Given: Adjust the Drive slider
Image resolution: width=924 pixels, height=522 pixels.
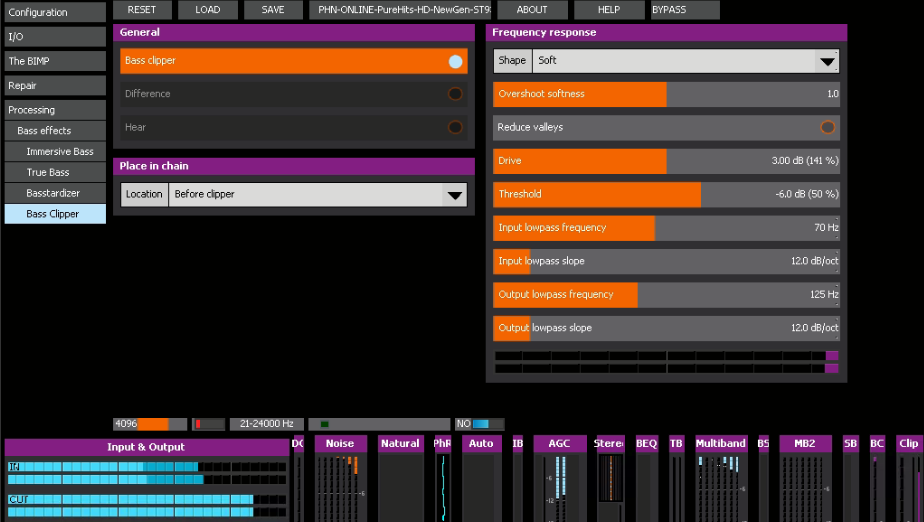Looking at the screenshot, I should point(666,161).
